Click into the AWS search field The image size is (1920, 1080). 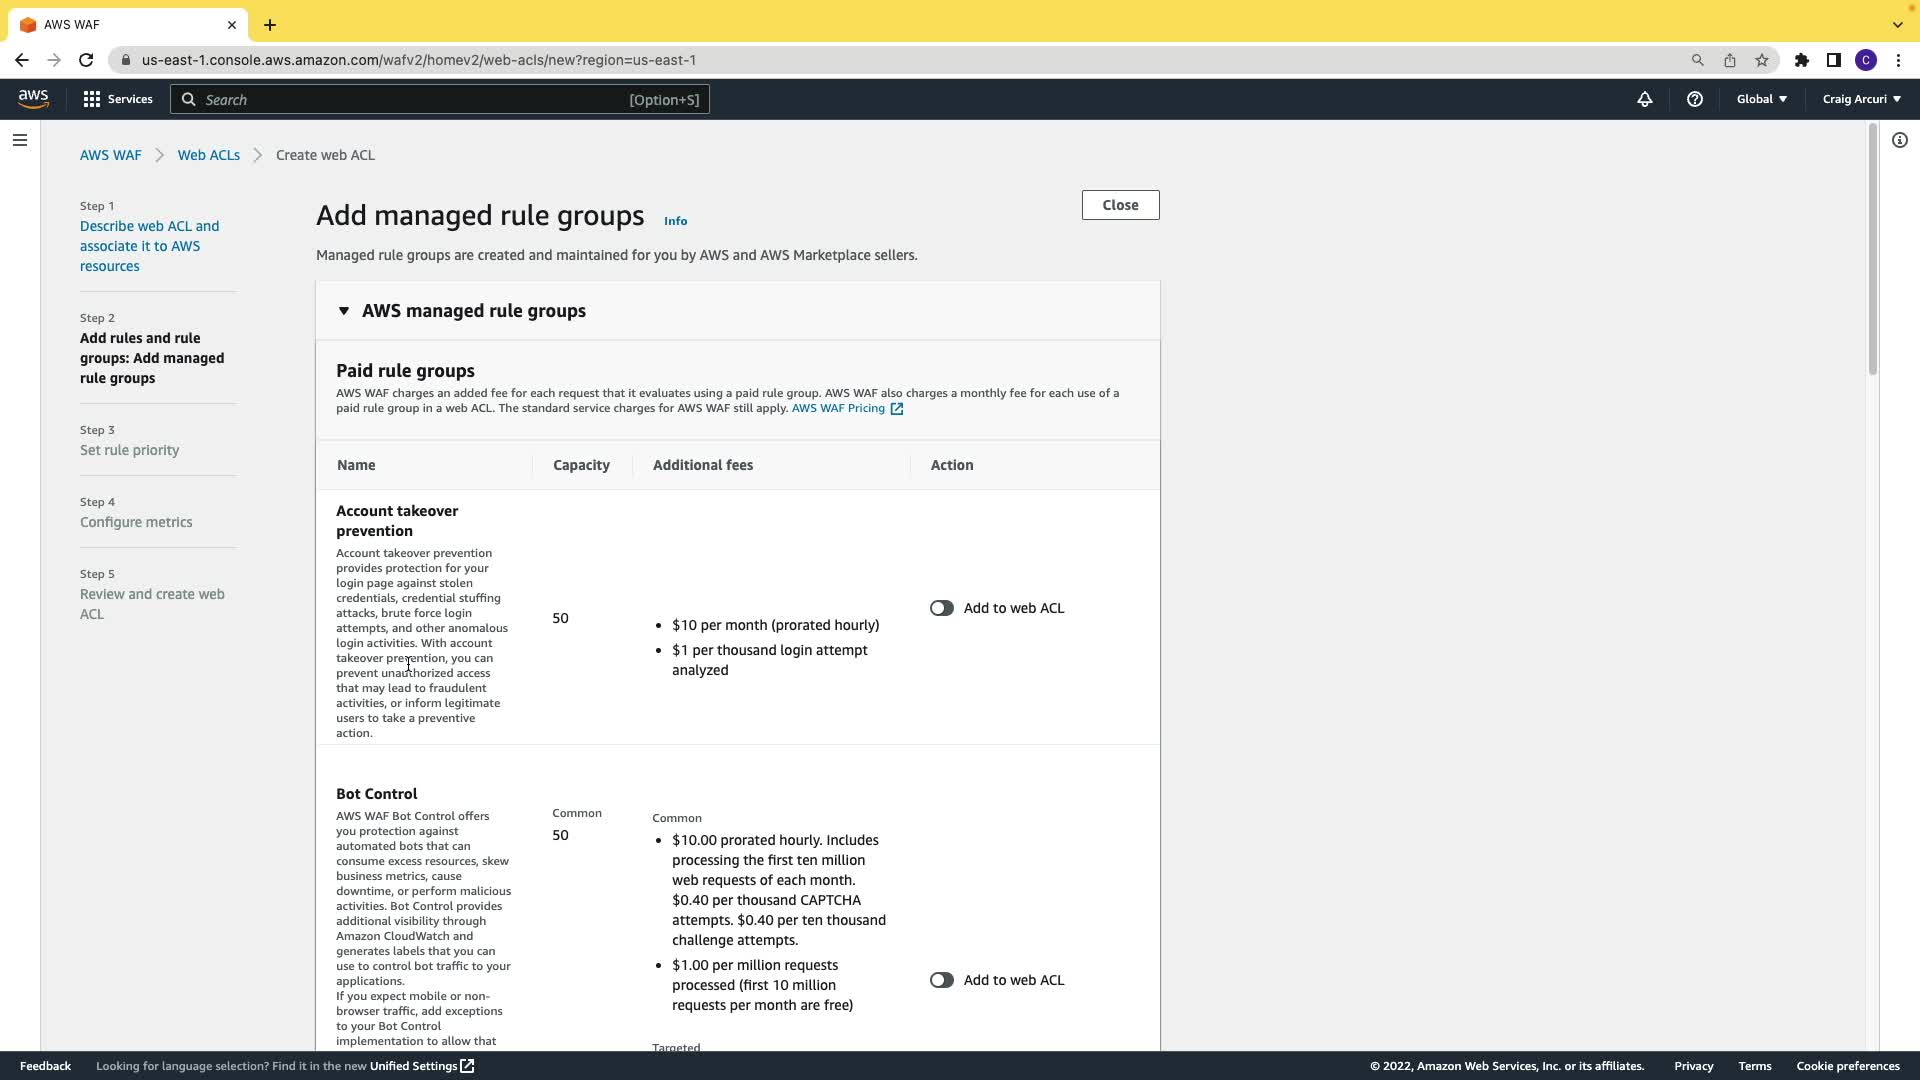(410, 100)
